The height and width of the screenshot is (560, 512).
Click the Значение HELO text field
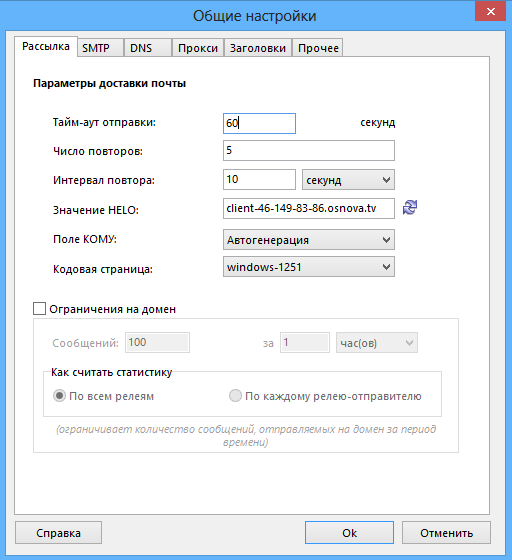(x=309, y=208)
